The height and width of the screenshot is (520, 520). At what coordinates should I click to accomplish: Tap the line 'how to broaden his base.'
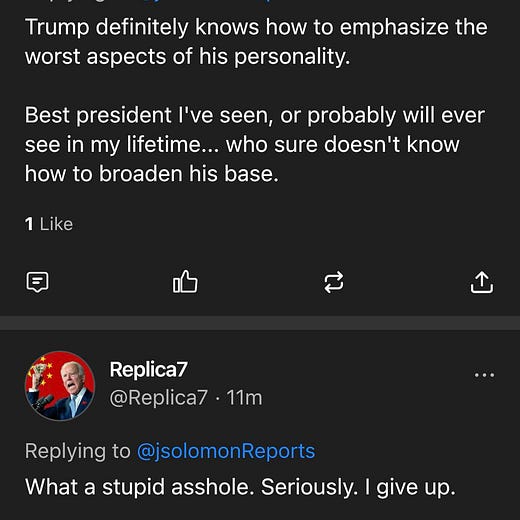coord(152,174)
